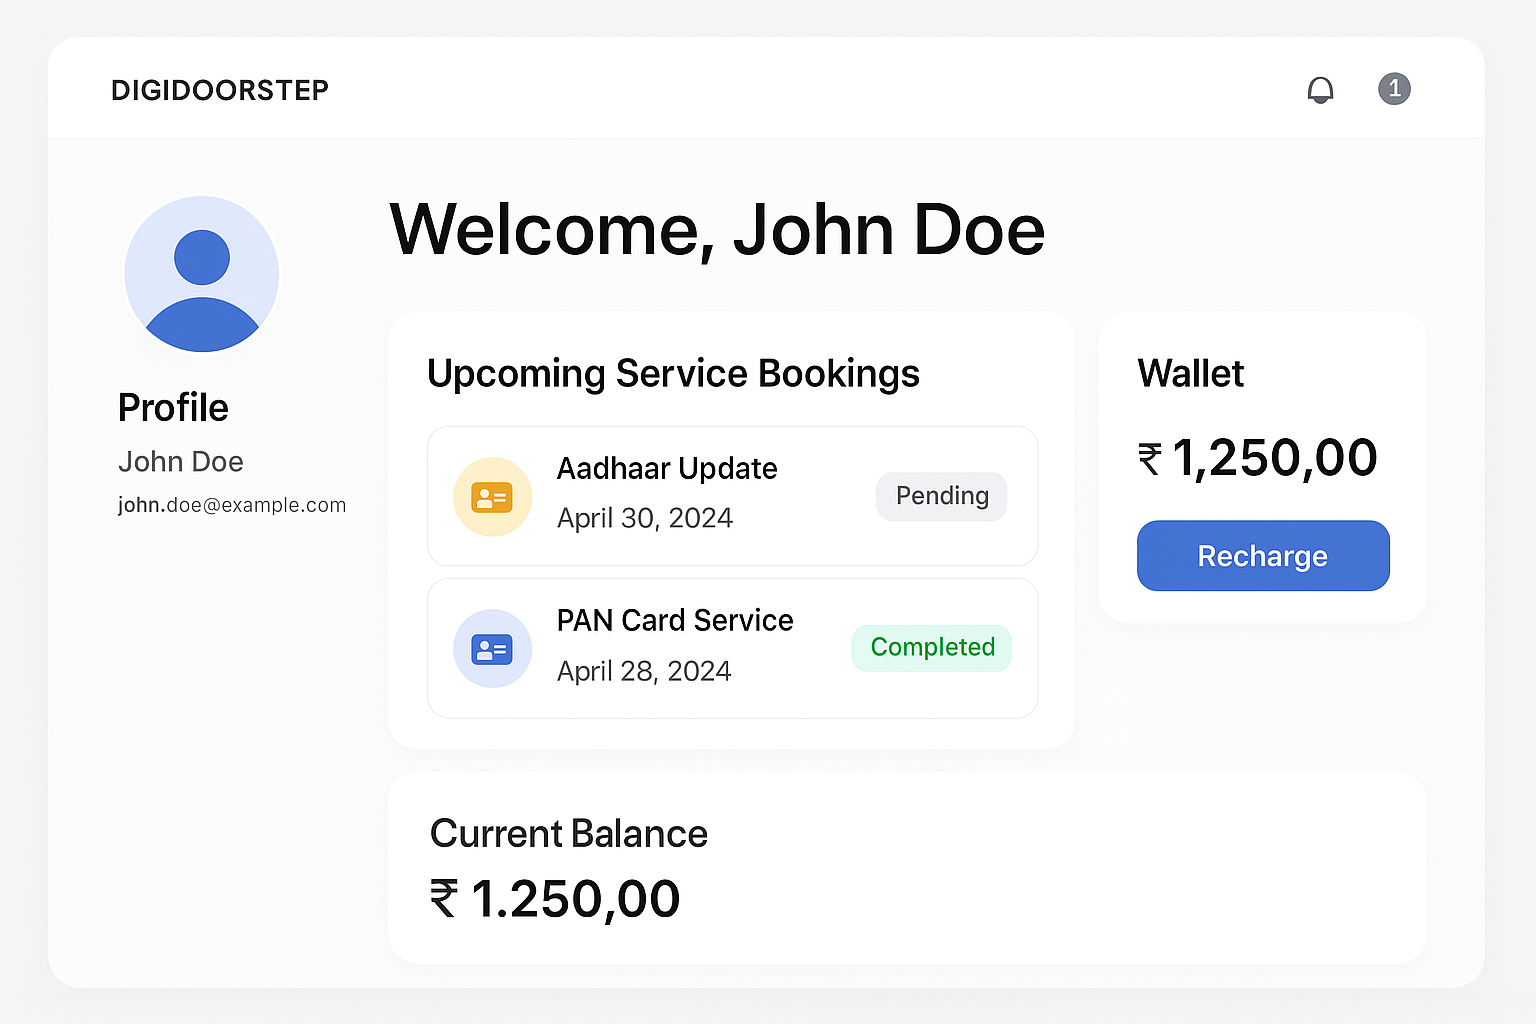
Task: Click the notification count badge showing 1
Action: click(x=1394, y=89)
